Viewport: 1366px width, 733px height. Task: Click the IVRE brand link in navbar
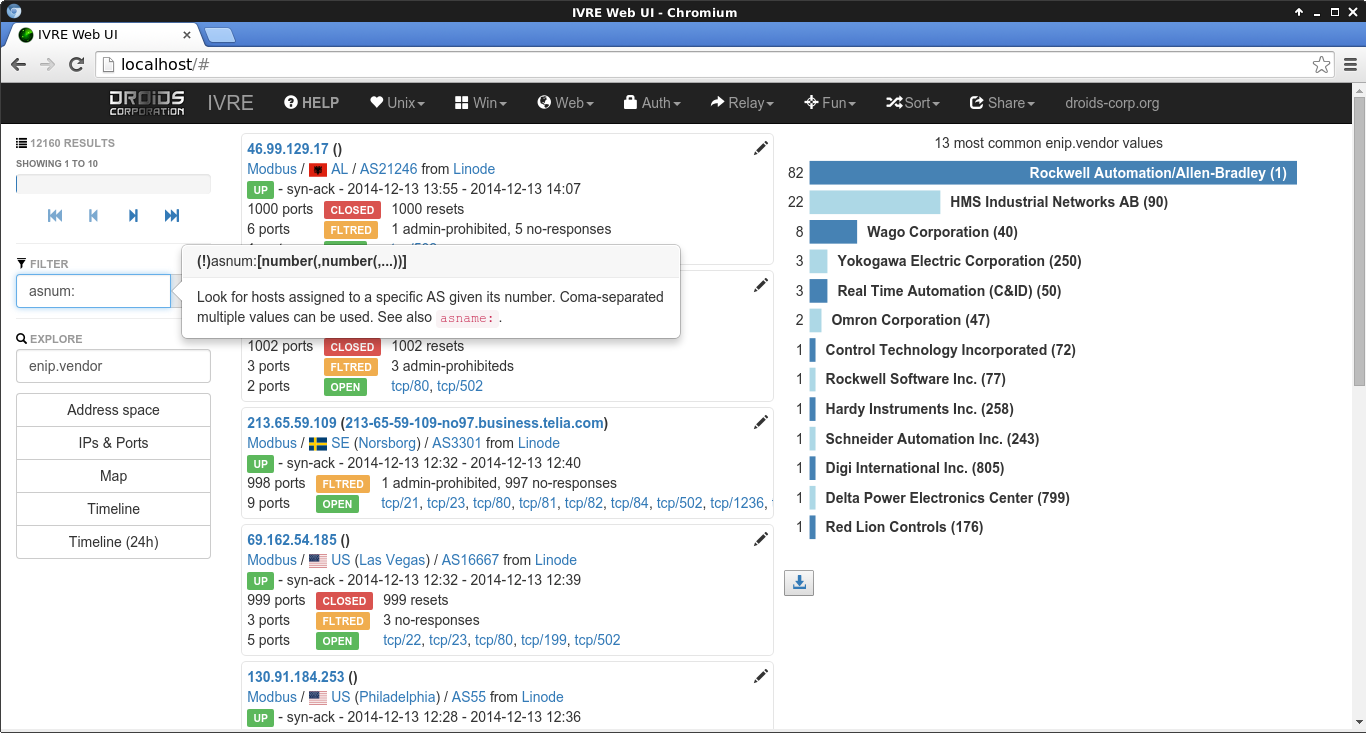230,103
